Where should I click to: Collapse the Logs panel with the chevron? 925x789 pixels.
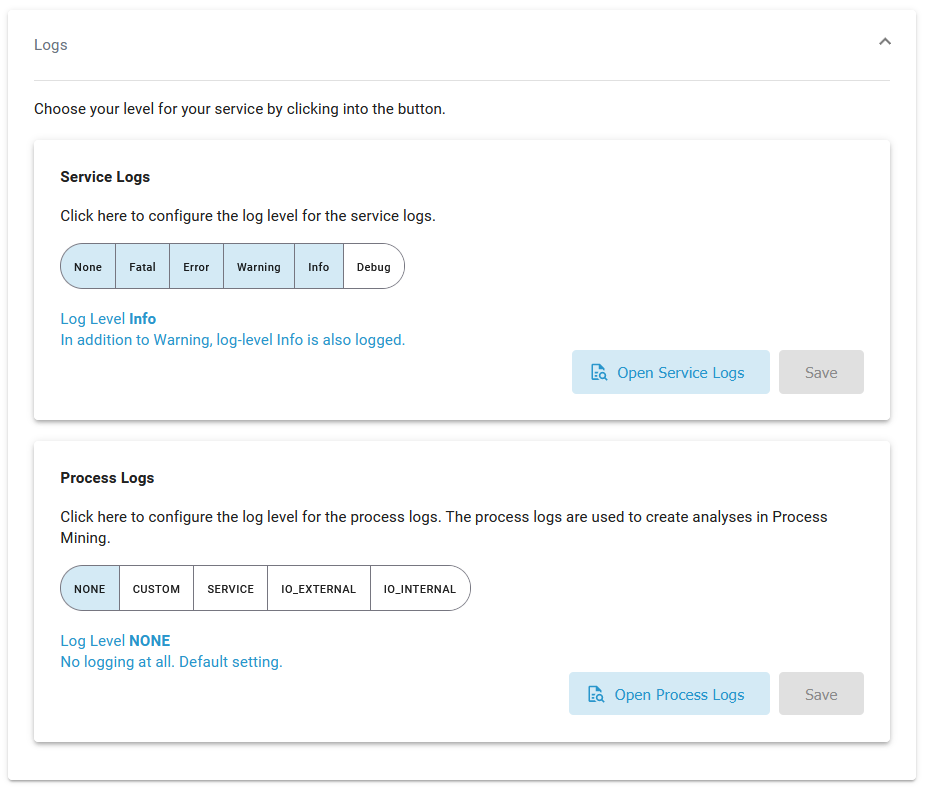(x=884, y=42)
